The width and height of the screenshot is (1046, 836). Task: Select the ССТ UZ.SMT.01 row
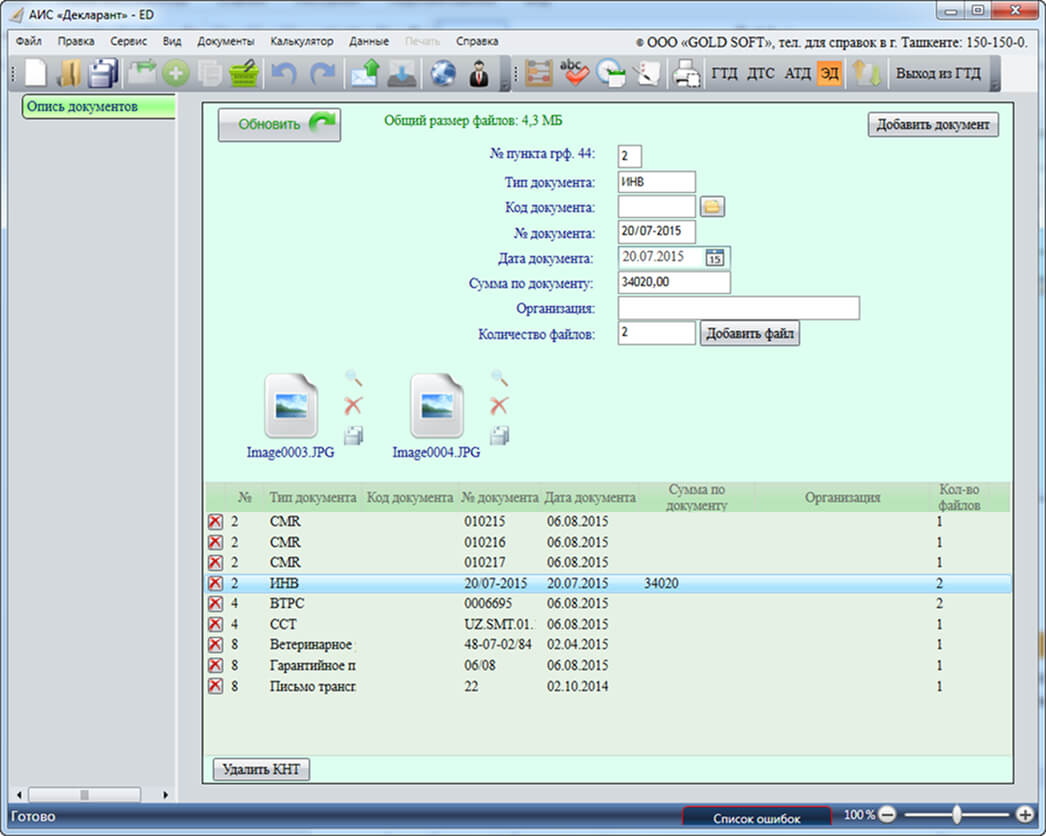click(608, 624)
